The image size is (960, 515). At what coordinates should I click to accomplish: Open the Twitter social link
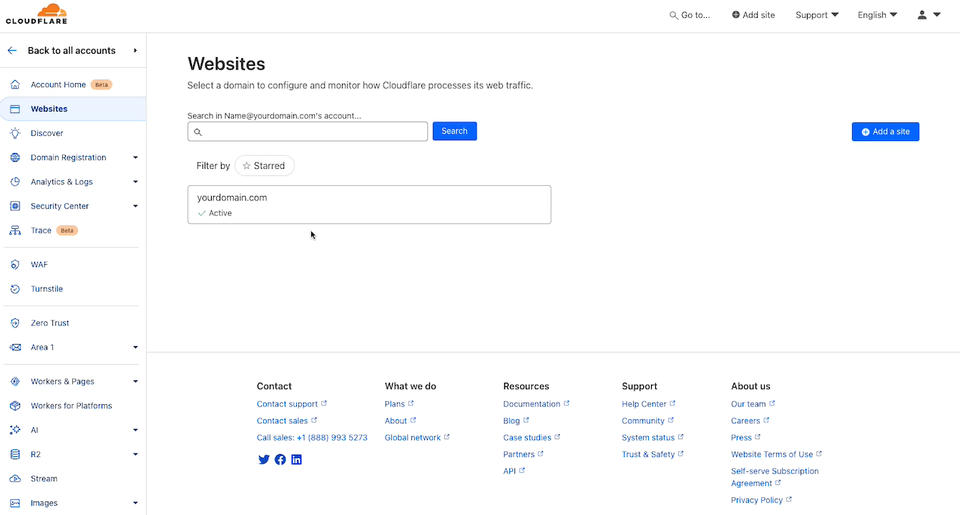click(x=264, y=459)
